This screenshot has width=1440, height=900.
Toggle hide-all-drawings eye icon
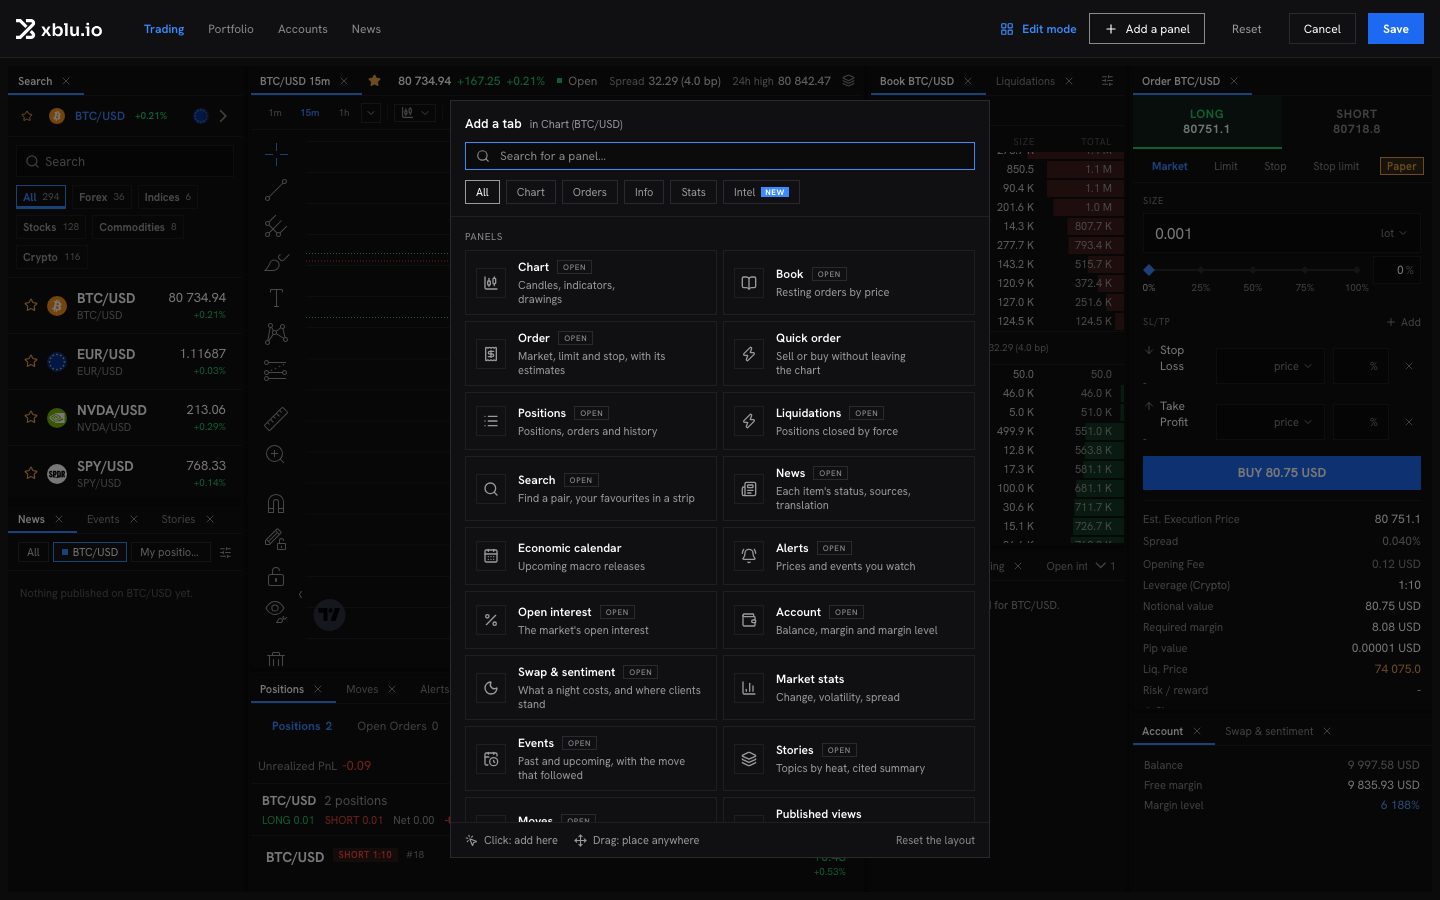coord(276,611)
